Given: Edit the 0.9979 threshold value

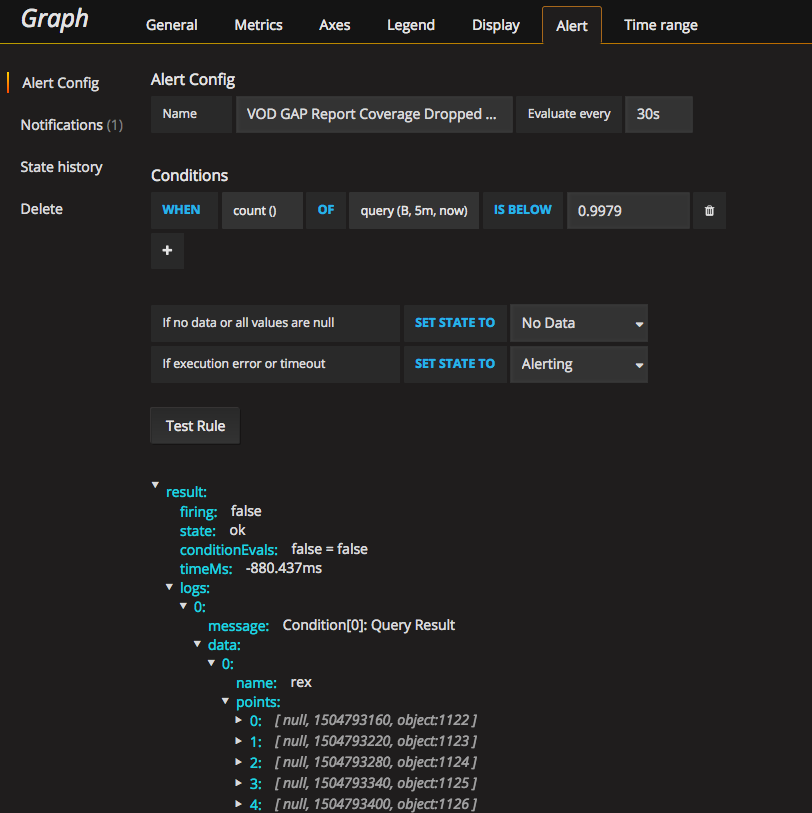Looking at the screenshot, I should click(628, 211).
